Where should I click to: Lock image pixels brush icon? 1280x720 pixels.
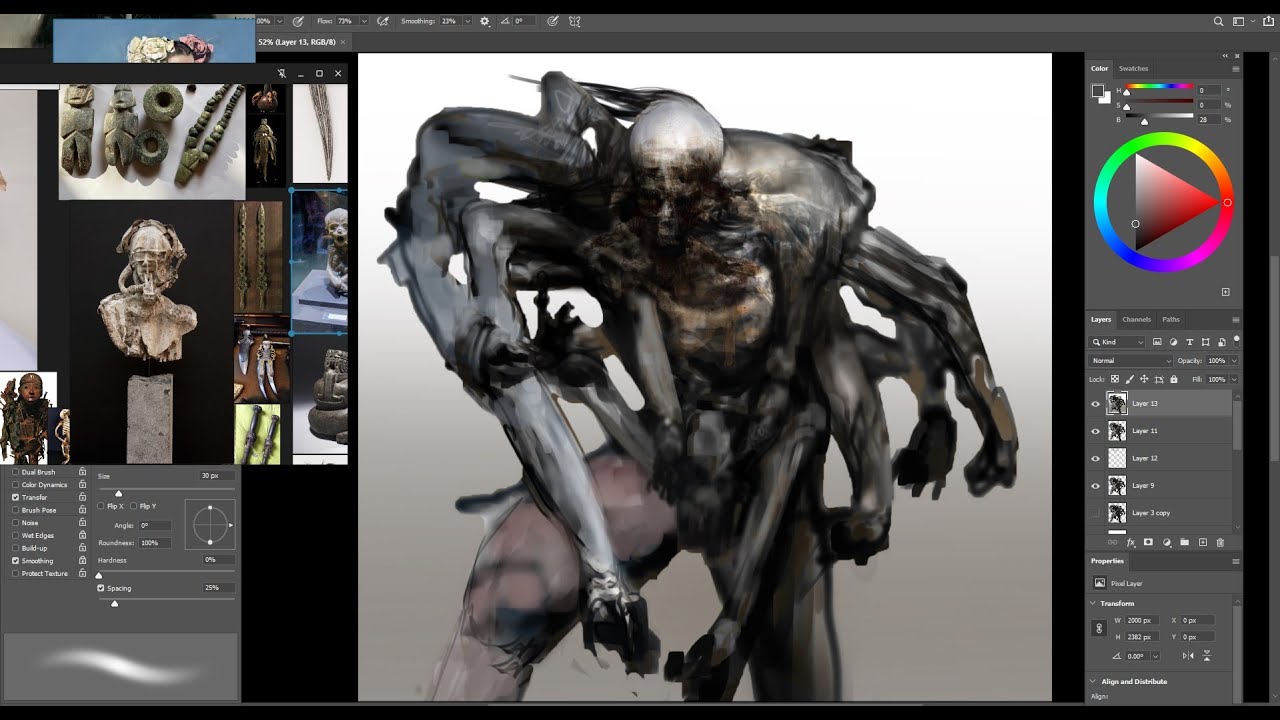(1130, 379)
